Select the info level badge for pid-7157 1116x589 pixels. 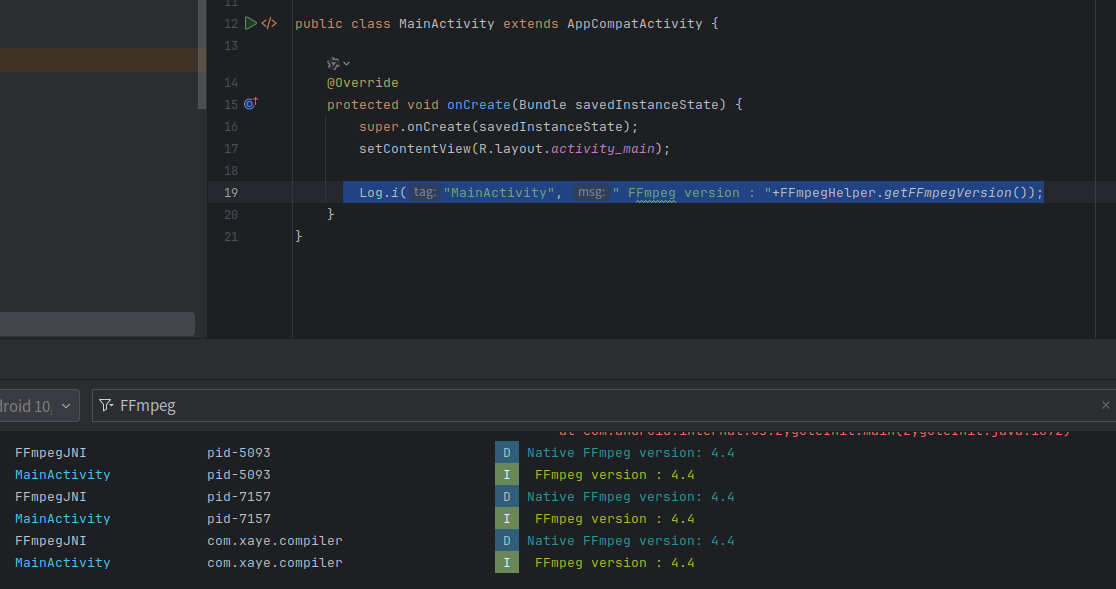click(x=507, y=519)
